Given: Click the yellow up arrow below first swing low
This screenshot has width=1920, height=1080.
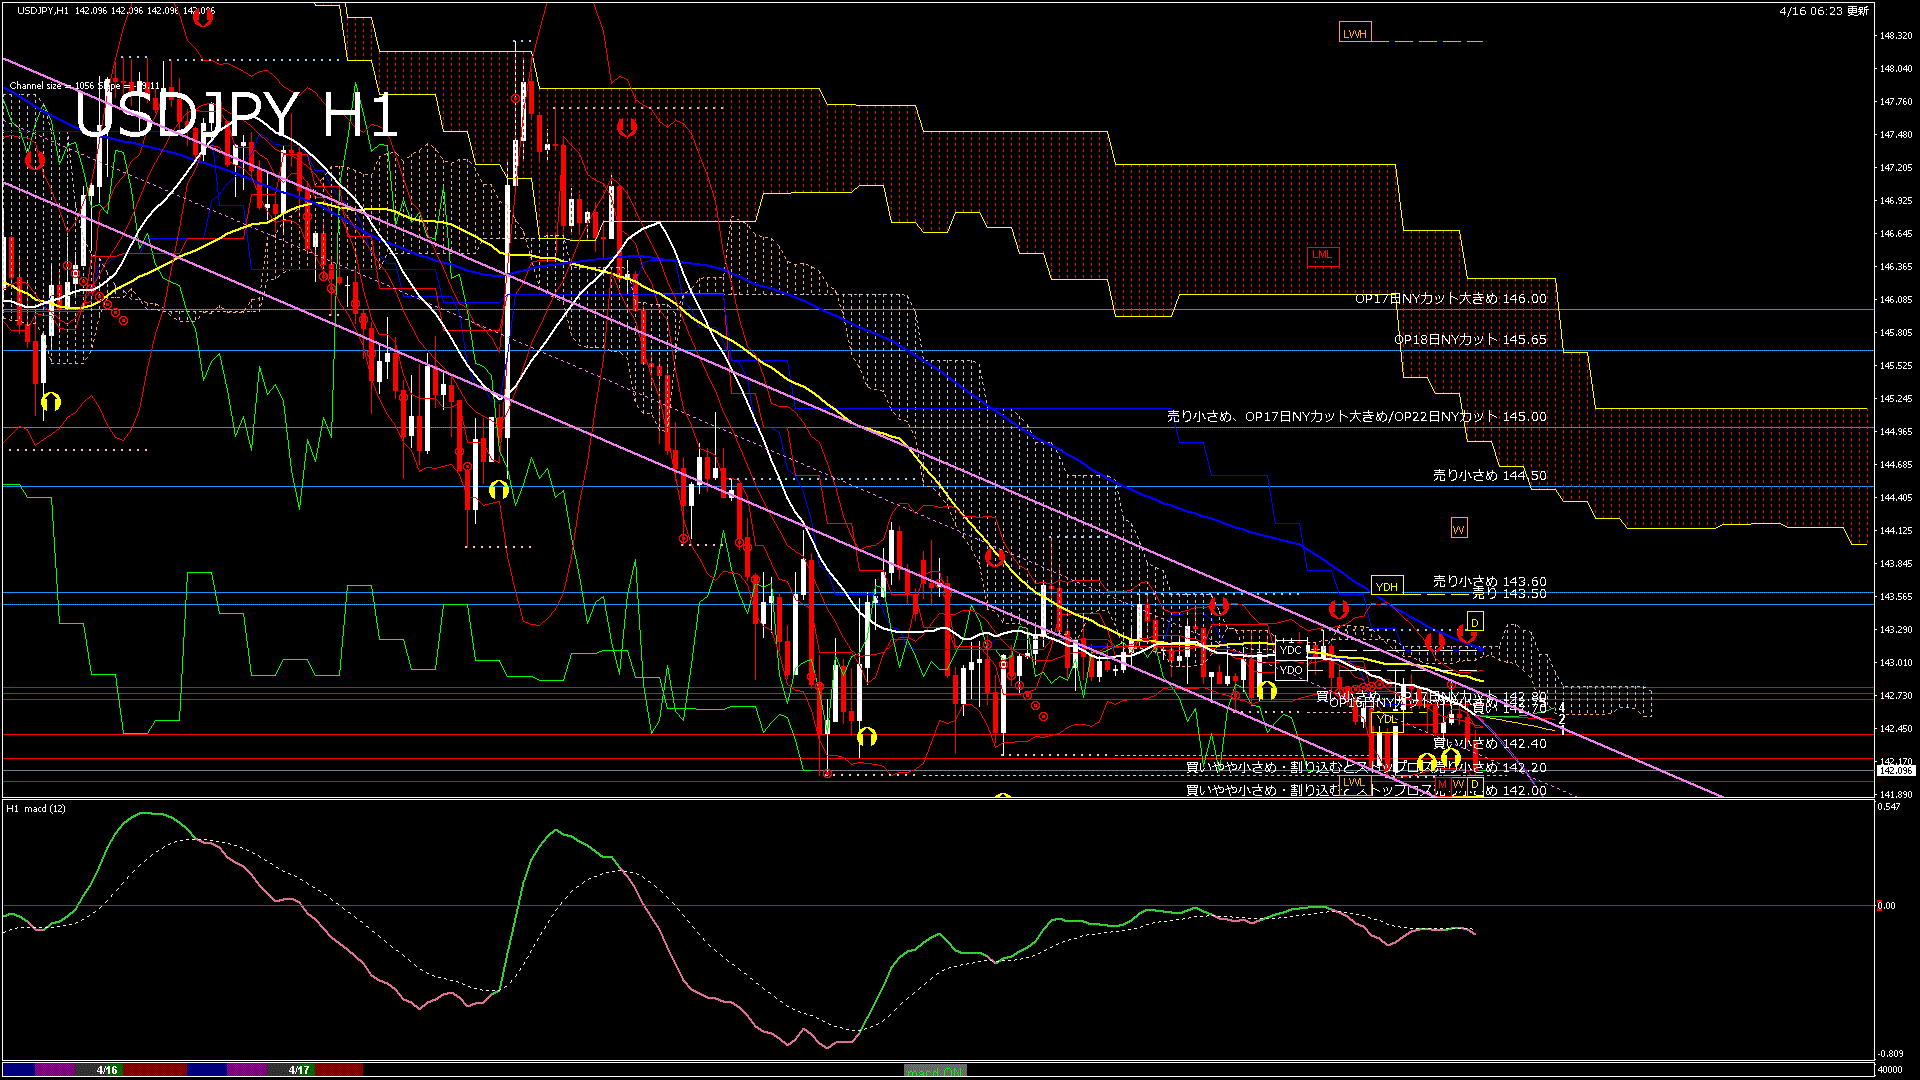Looking at the screenshot, I should pyautogui.click(x=51, y=402).
